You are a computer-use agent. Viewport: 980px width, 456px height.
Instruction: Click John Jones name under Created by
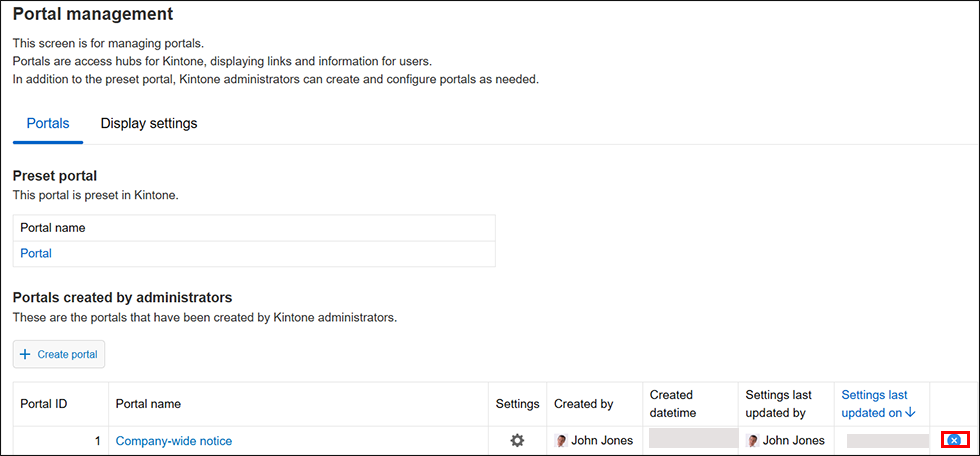(x=602, y=441)
